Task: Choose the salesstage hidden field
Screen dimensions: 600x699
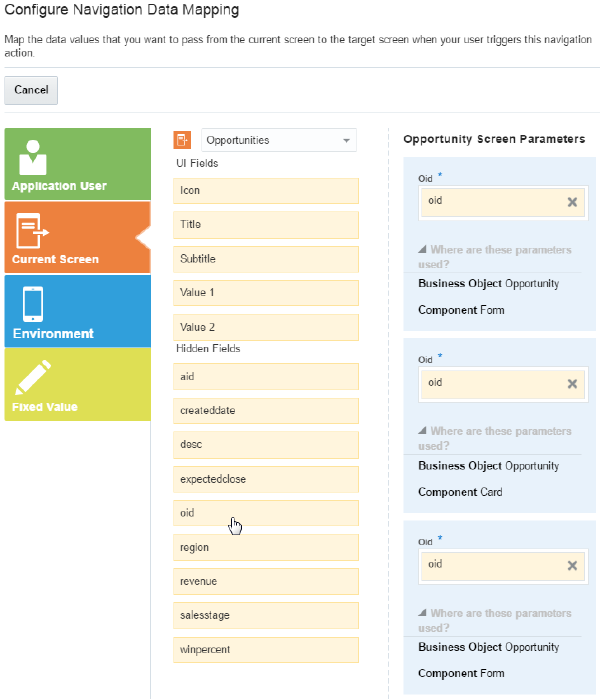Action: (265, 615)
